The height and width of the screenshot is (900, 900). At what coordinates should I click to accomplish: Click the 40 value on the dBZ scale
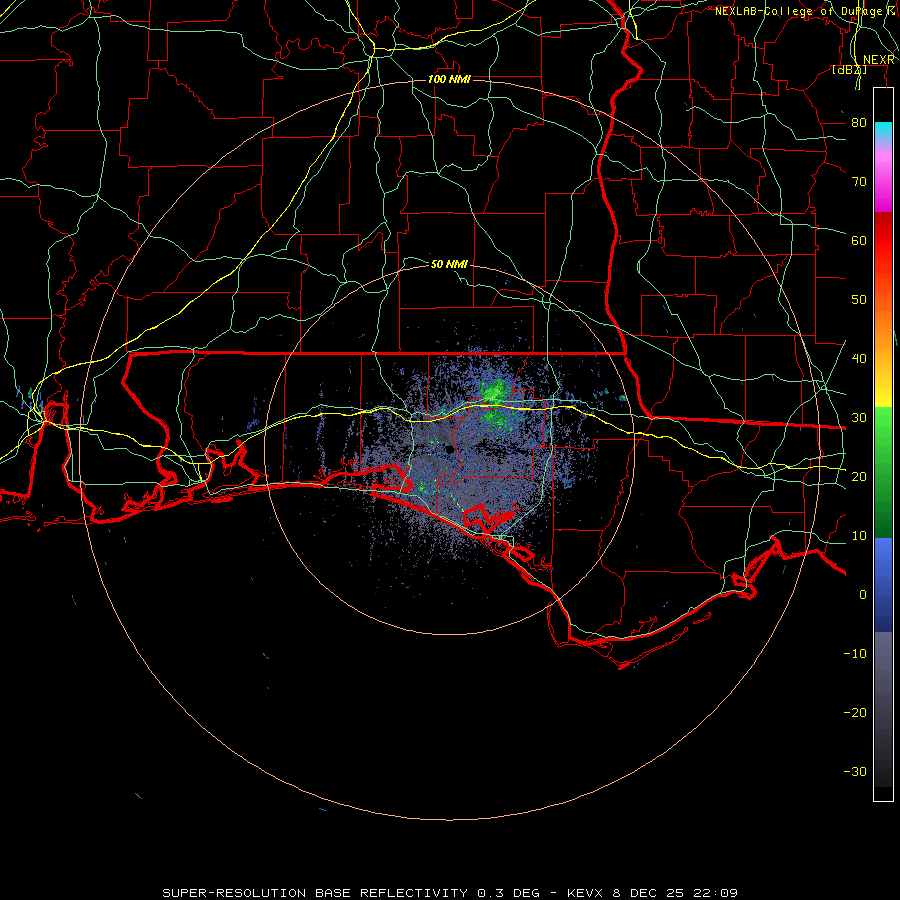point(859,359)
